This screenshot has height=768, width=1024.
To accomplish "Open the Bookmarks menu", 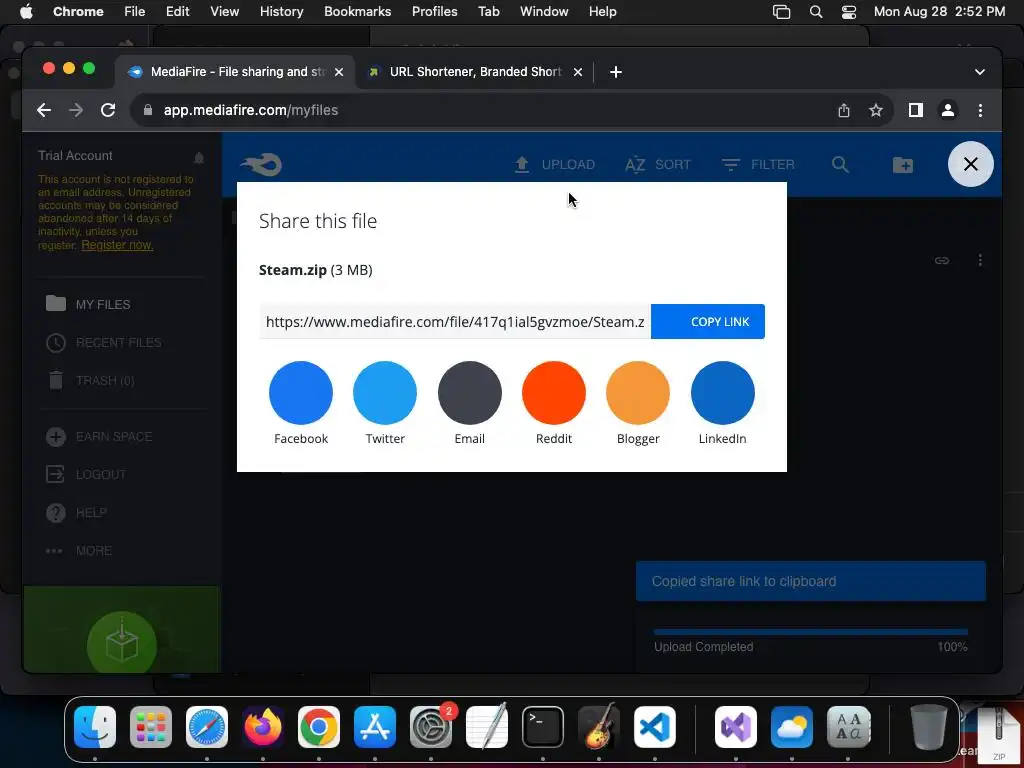I will 357,12.
